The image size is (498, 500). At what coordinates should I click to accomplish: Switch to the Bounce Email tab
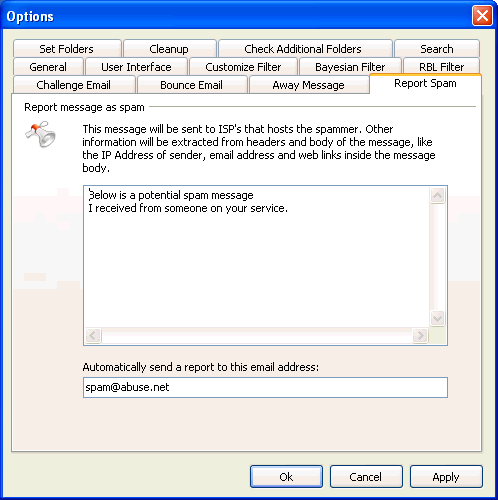click(192, 85)
